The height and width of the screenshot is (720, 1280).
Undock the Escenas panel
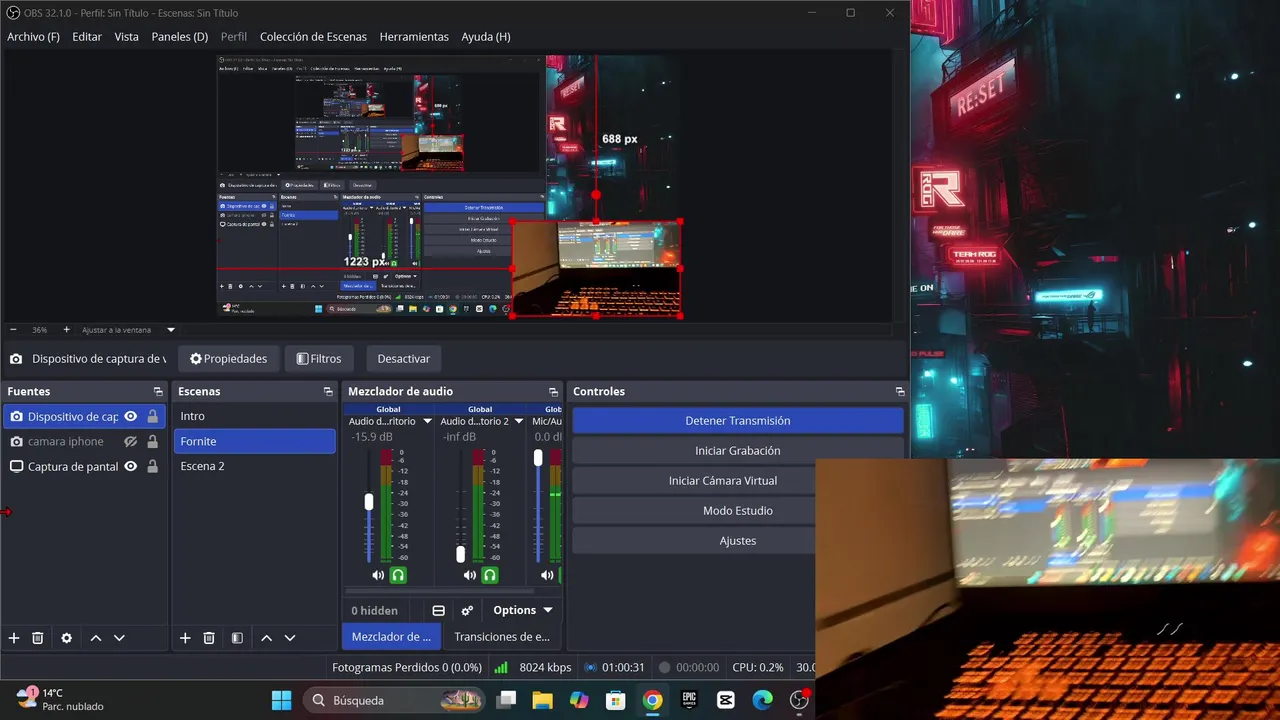coord(328,392)
